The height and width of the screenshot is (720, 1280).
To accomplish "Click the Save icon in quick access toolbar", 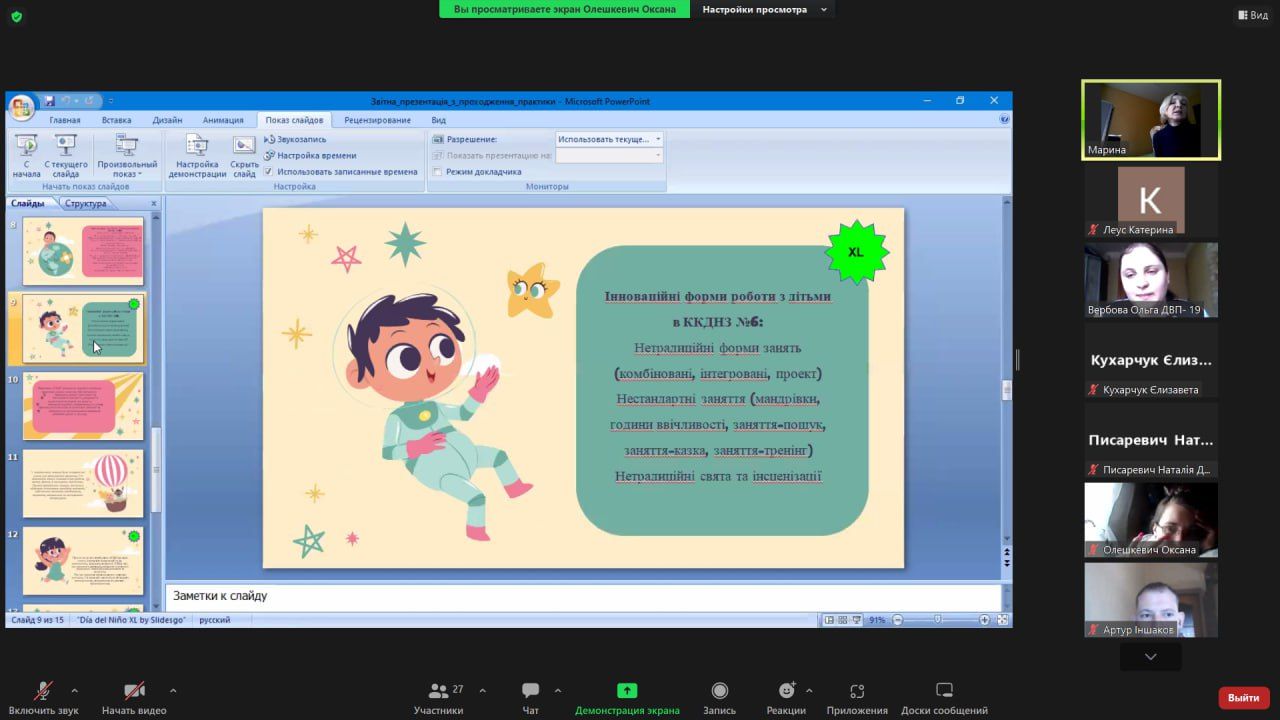I will click(49, 101).
